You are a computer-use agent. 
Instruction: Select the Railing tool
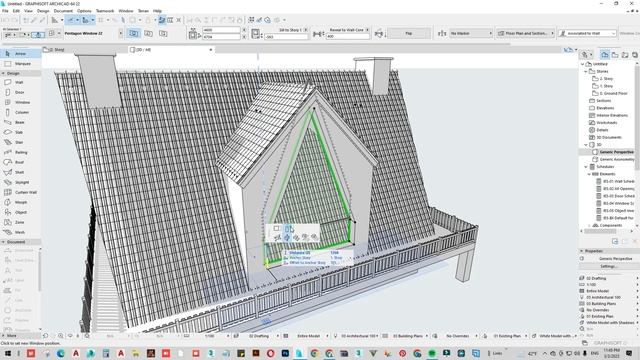[x=20, y=152]
